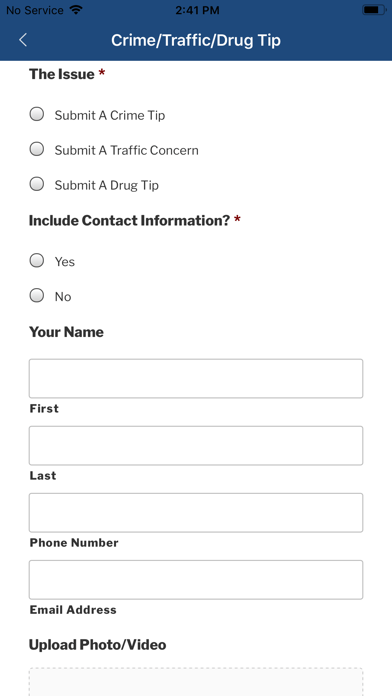Open the Upload Photo/Video drop area

196,681
